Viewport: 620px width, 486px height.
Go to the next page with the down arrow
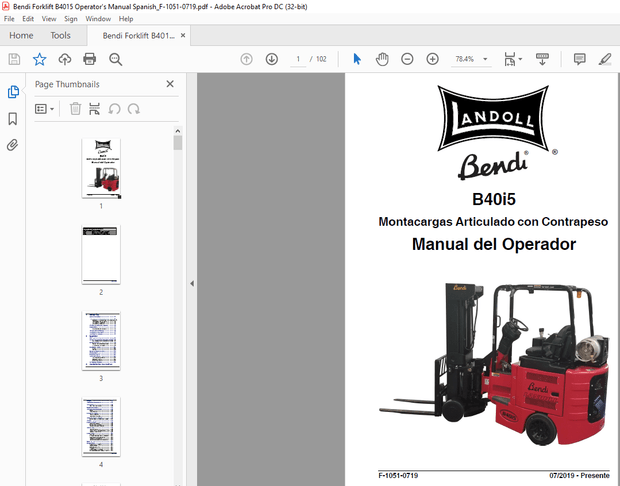[272, 59]
